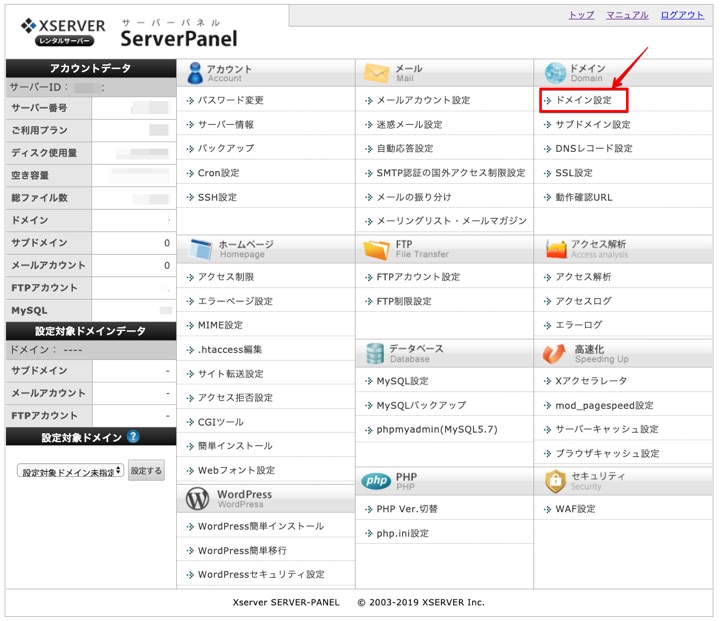Open ドメイン設定
This screenshot has width=720, height=621.
583,100
